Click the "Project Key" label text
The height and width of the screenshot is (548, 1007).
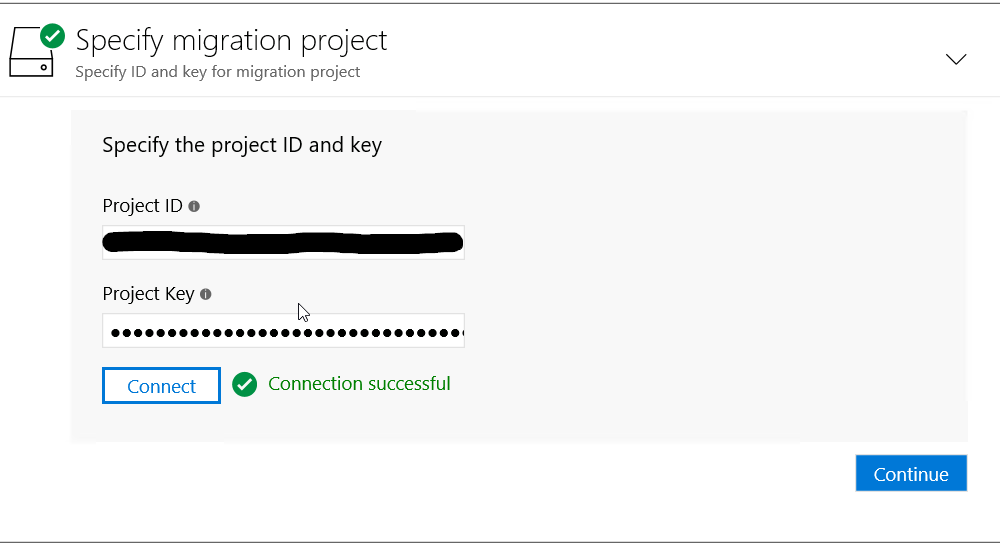pos(148,294)
